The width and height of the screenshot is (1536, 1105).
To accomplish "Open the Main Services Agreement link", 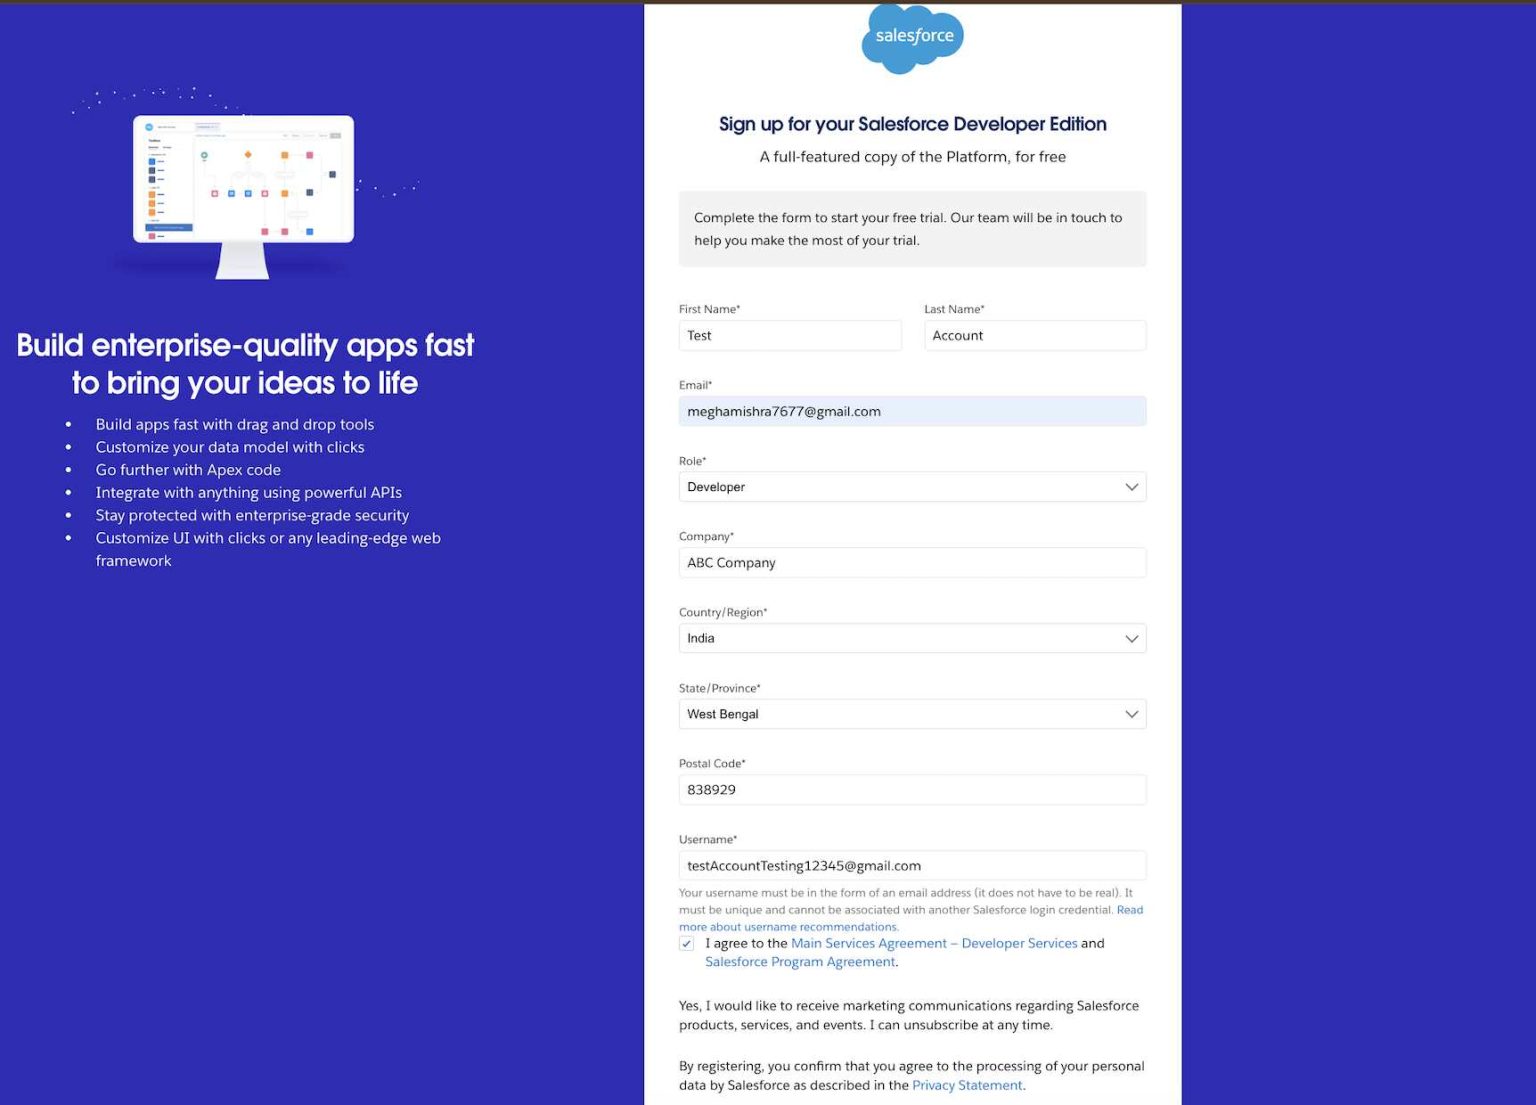I will point(932,943).
